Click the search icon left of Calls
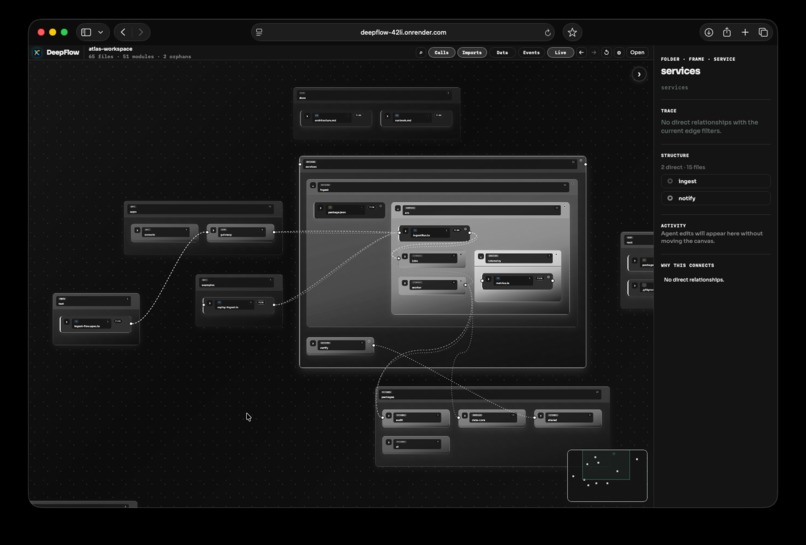The height and width of the screenshot is (545, 806). (420, 52)
